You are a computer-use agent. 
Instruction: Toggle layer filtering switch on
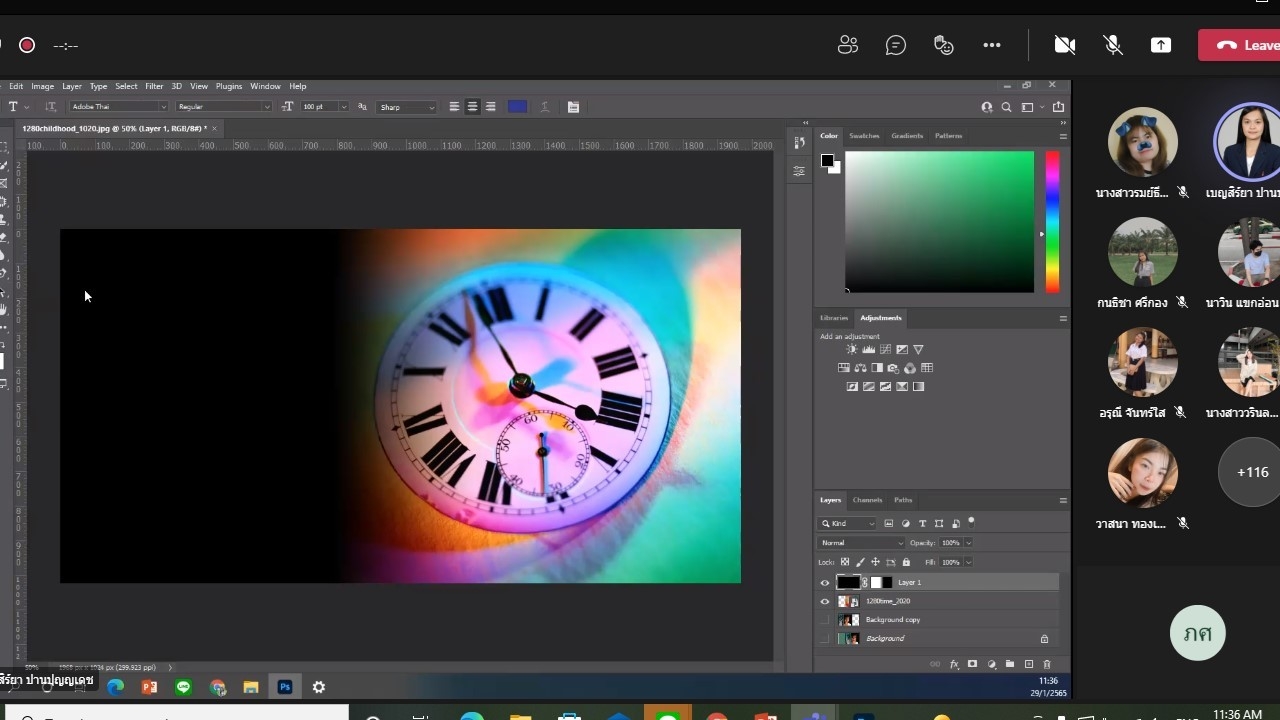[971, 522]
